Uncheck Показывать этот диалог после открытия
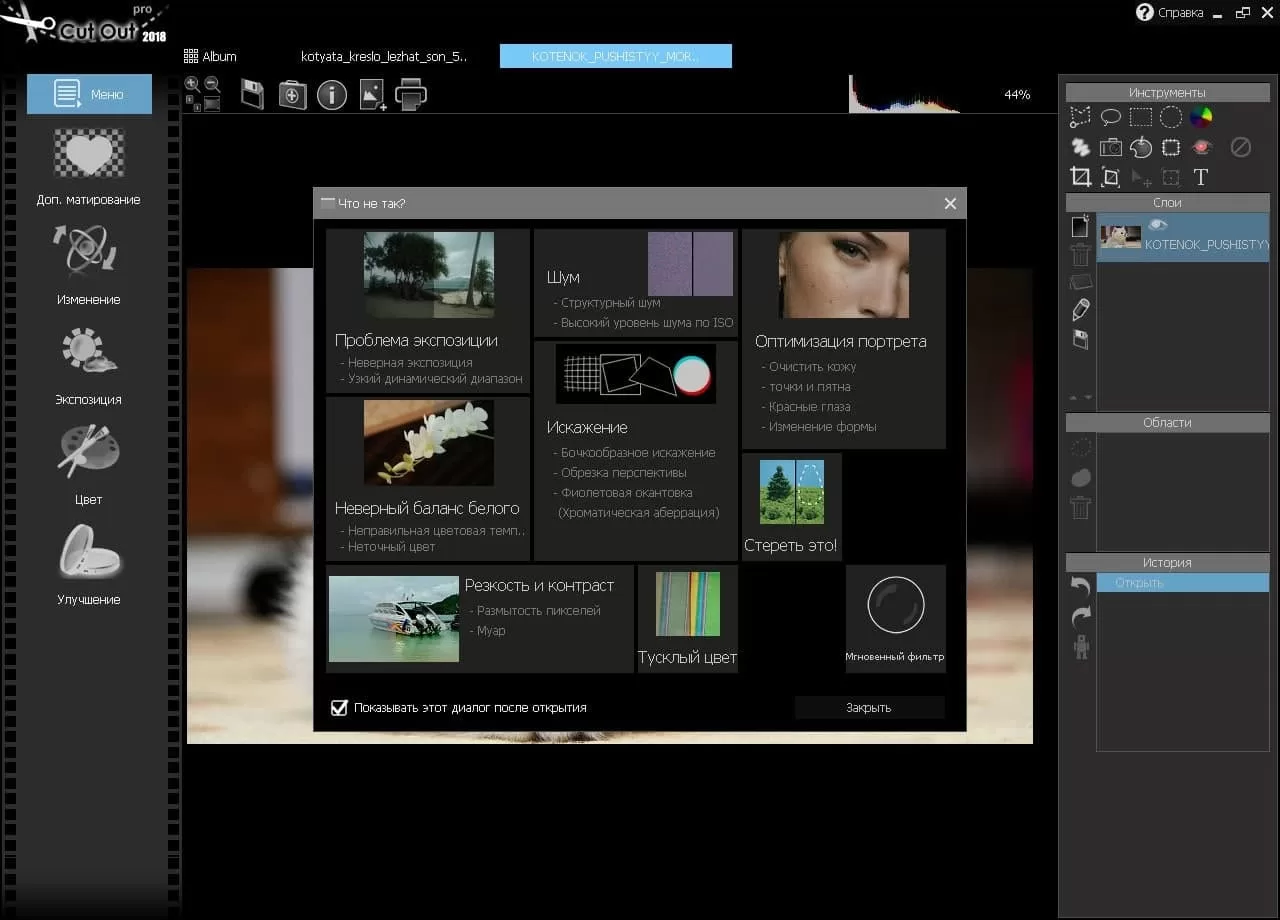This screenshot has height=920, width=1280. click(x=339, y=708)
